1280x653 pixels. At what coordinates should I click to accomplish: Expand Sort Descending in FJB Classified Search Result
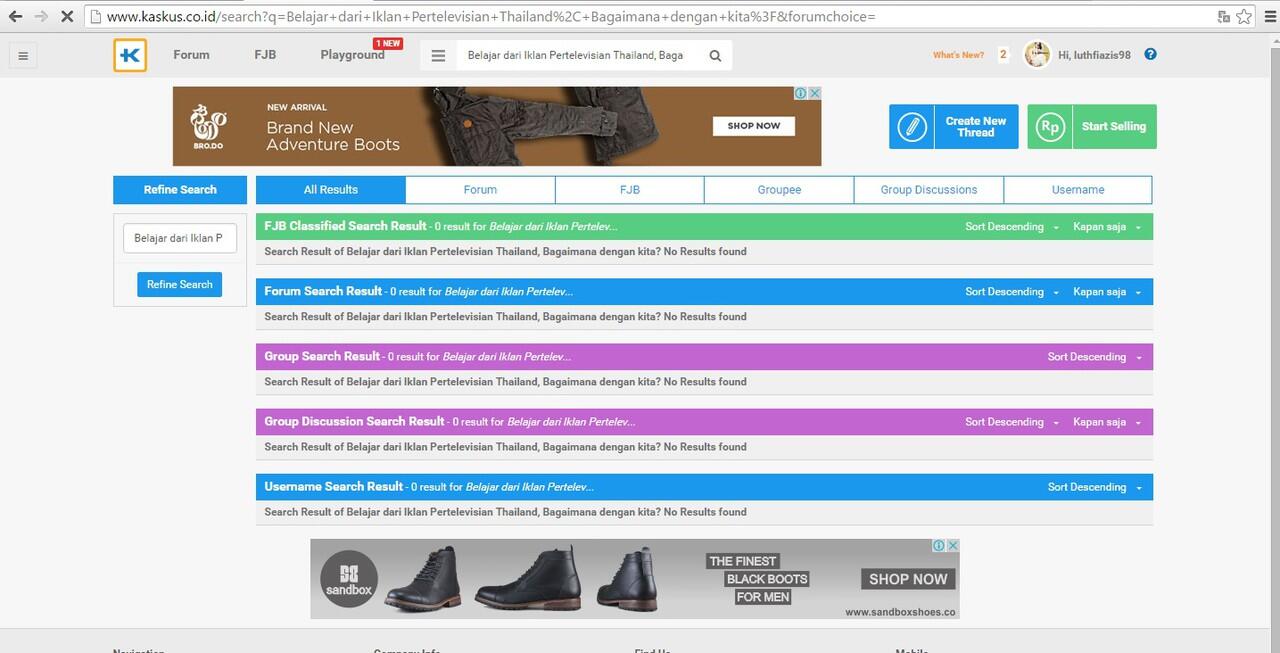1011,227
